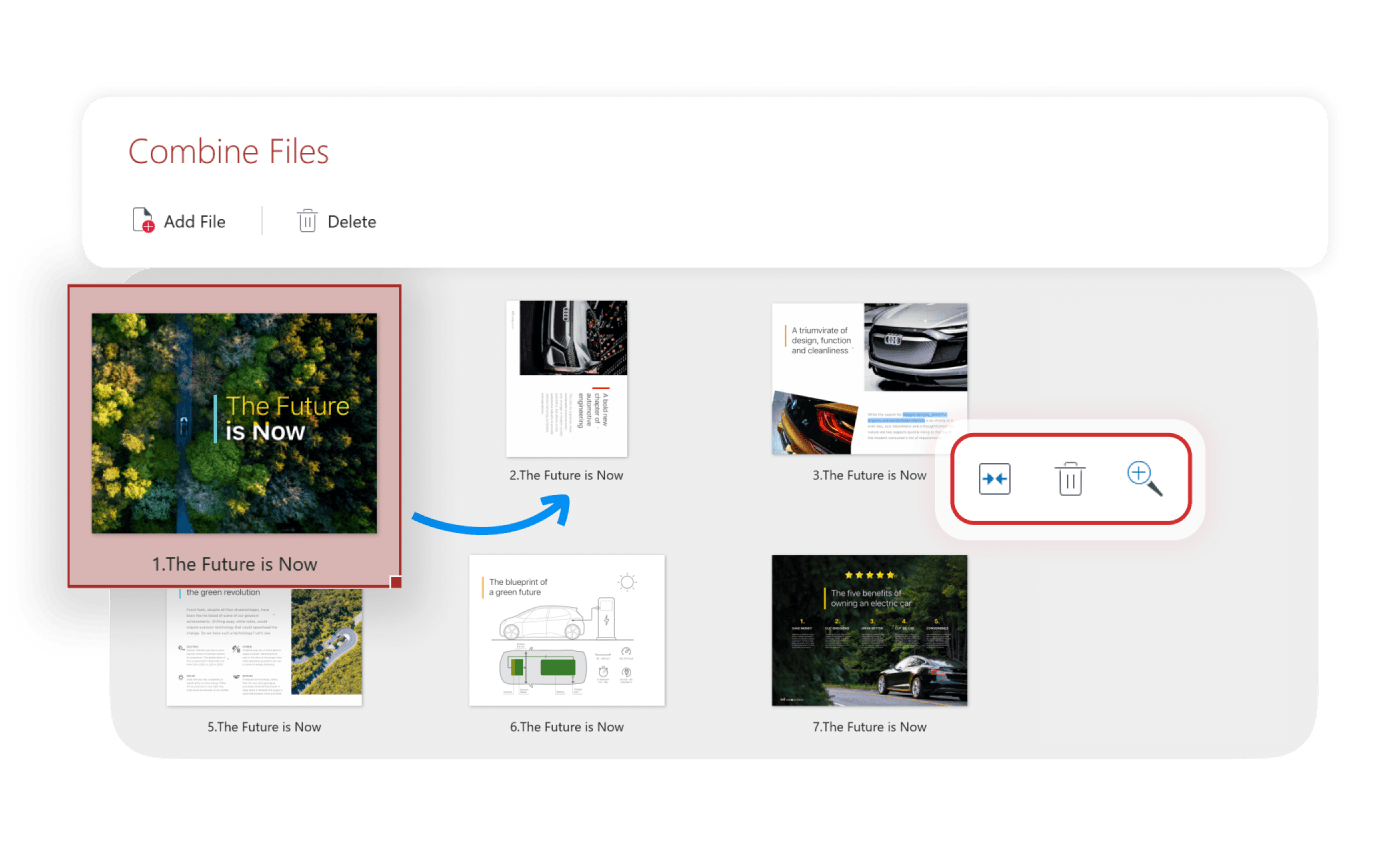Click the trash can icon beside Delete

click(307, 221)
